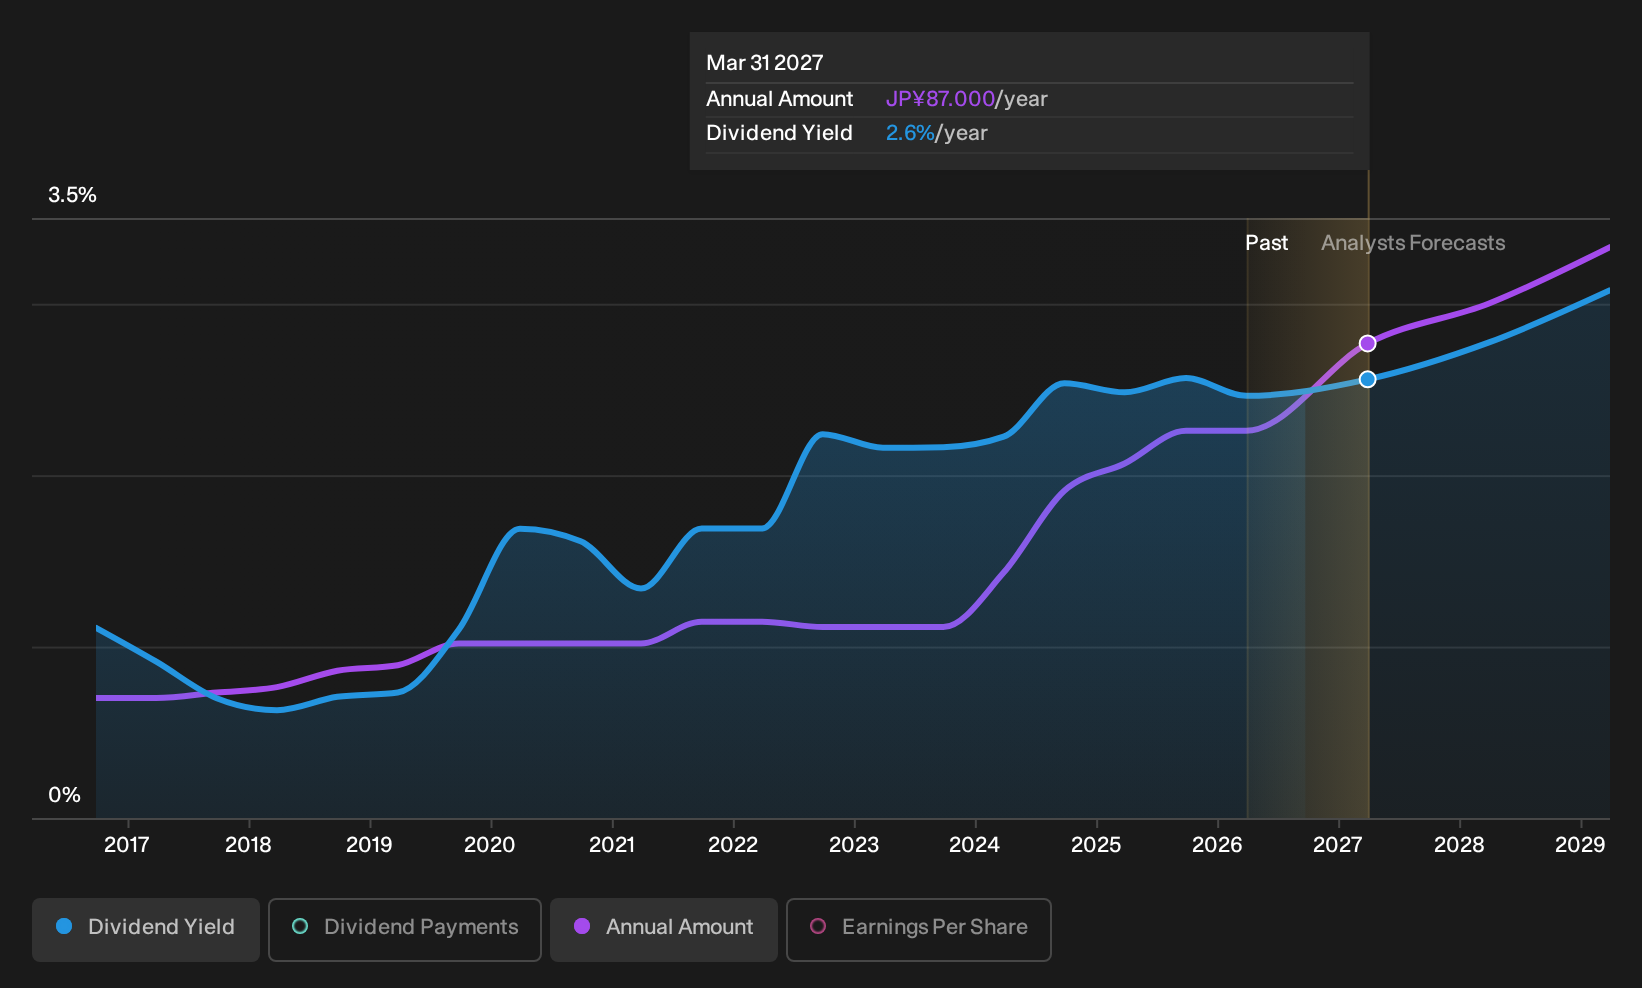This screenshot has height=988, width=1642.
Task: Click the 2017 x-axis year label
Action: coord(127,845)
